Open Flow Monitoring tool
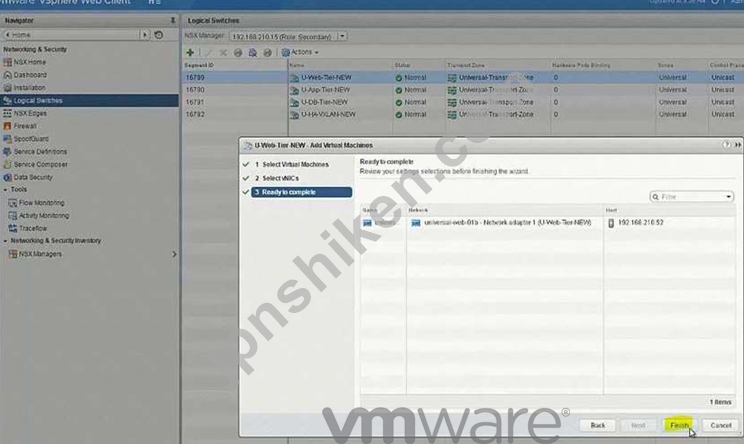 (x=41, y=203)
